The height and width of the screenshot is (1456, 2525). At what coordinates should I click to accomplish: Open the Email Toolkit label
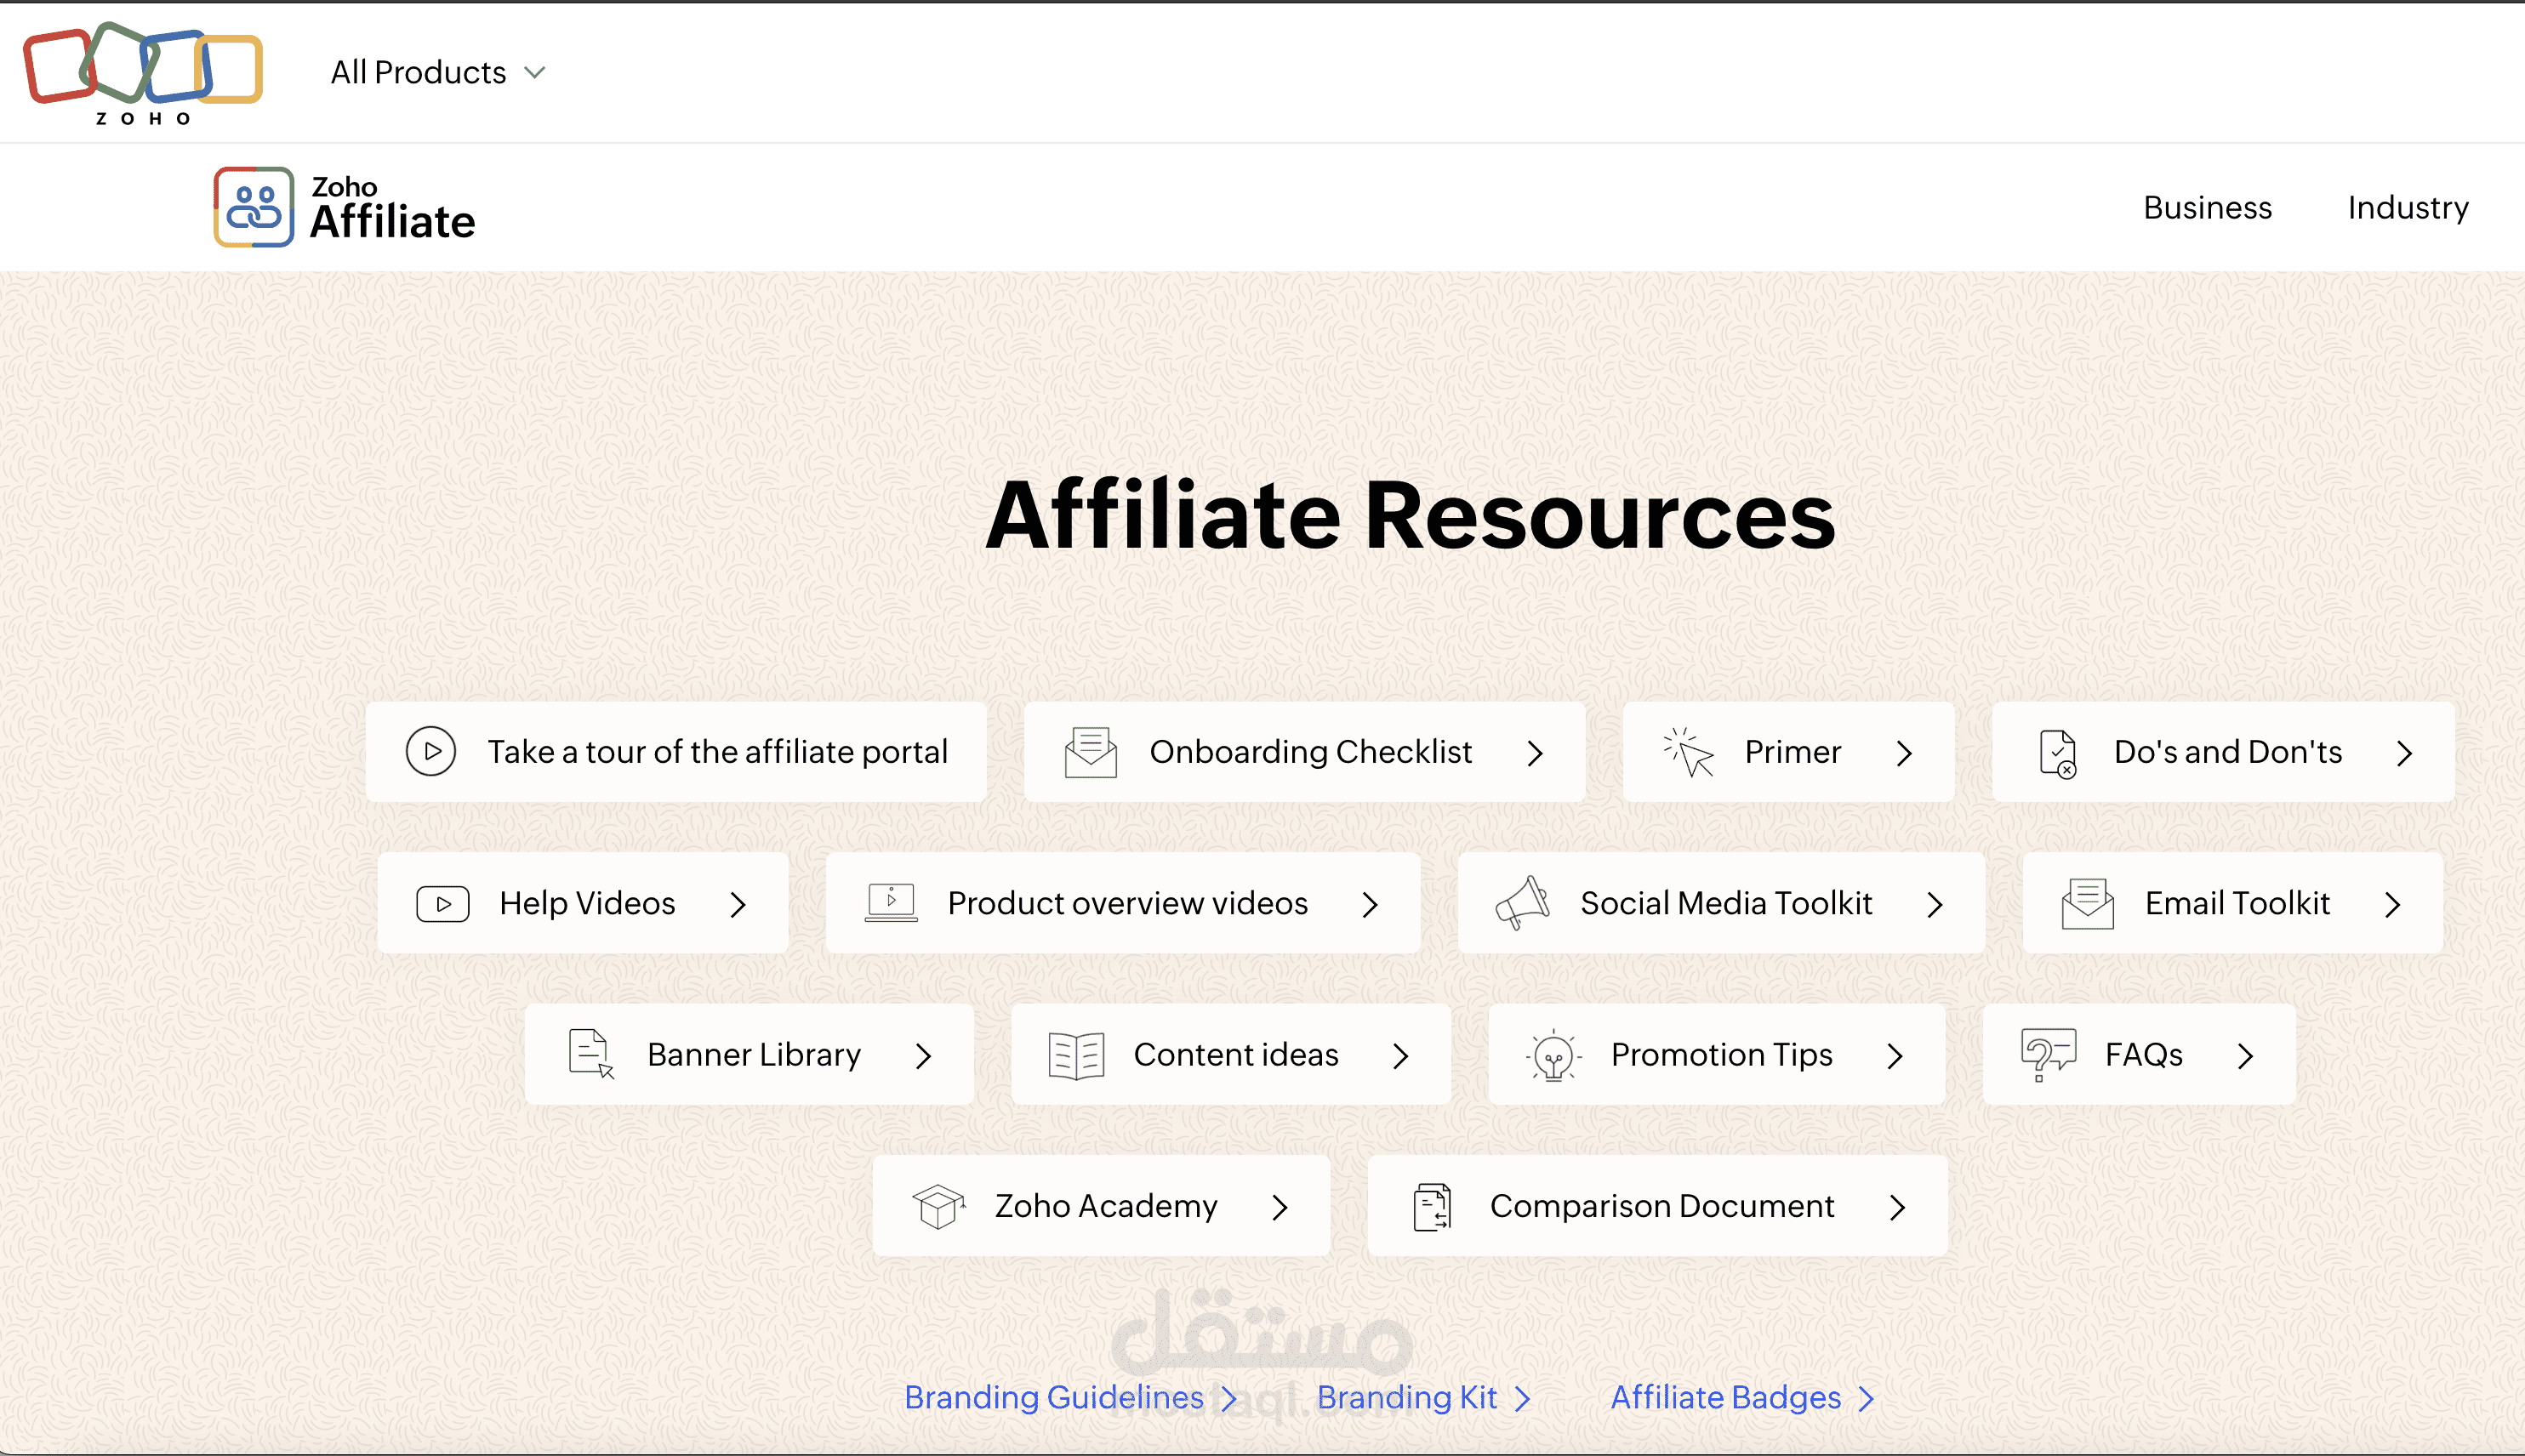click(2238, 903)
